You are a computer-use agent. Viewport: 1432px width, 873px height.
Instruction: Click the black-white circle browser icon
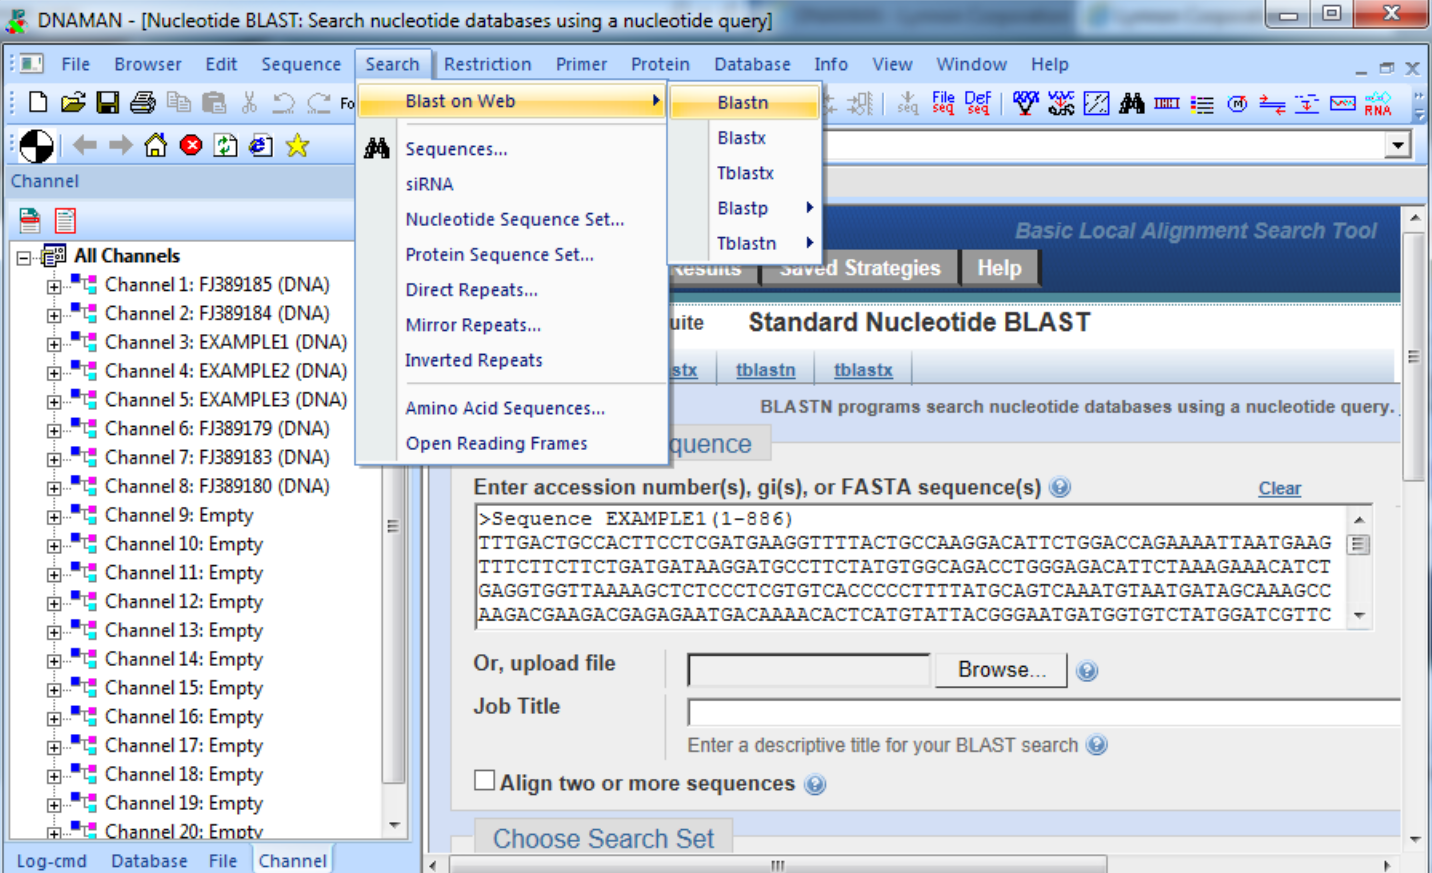37,146
